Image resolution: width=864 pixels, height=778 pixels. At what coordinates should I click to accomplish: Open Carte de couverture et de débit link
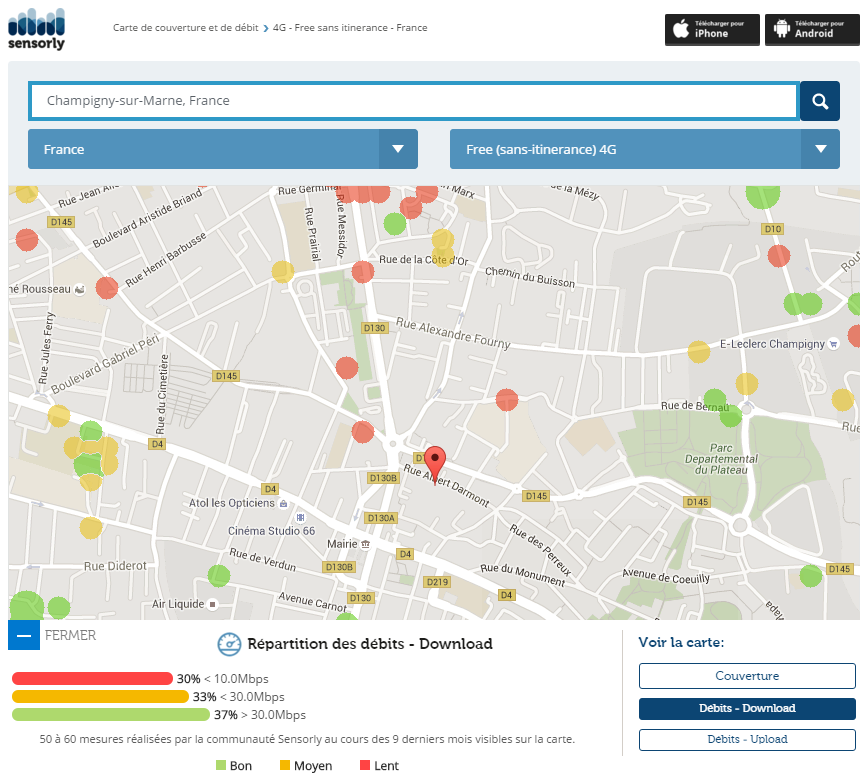coord(185,28)
